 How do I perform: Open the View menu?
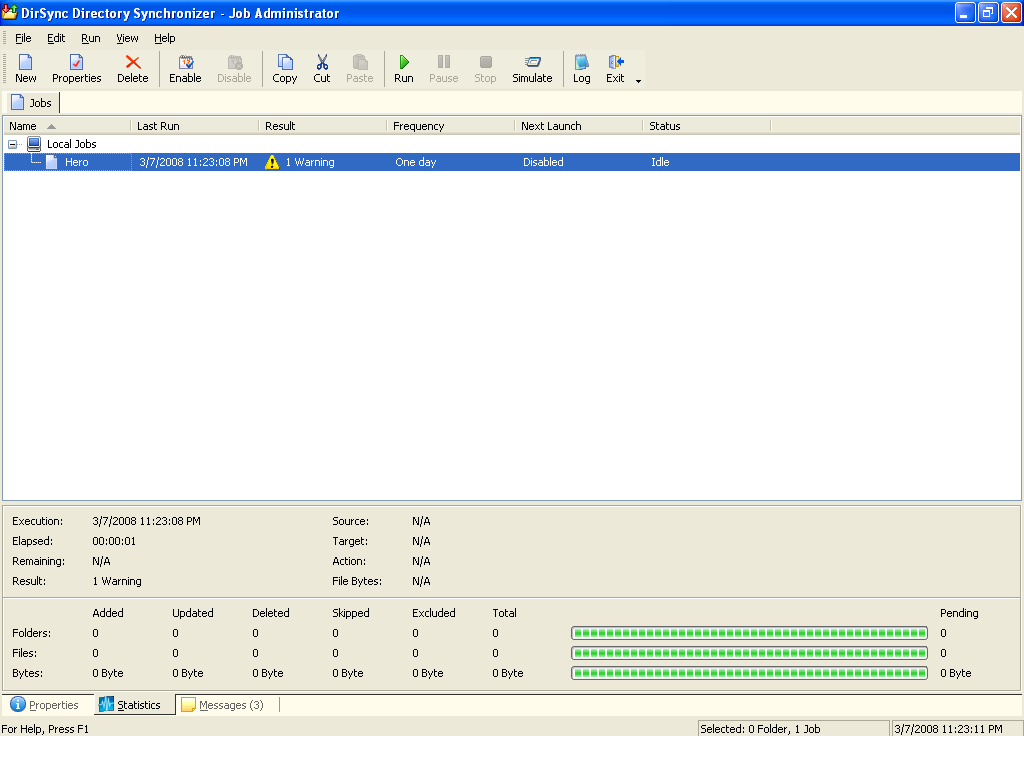[127, 38]
